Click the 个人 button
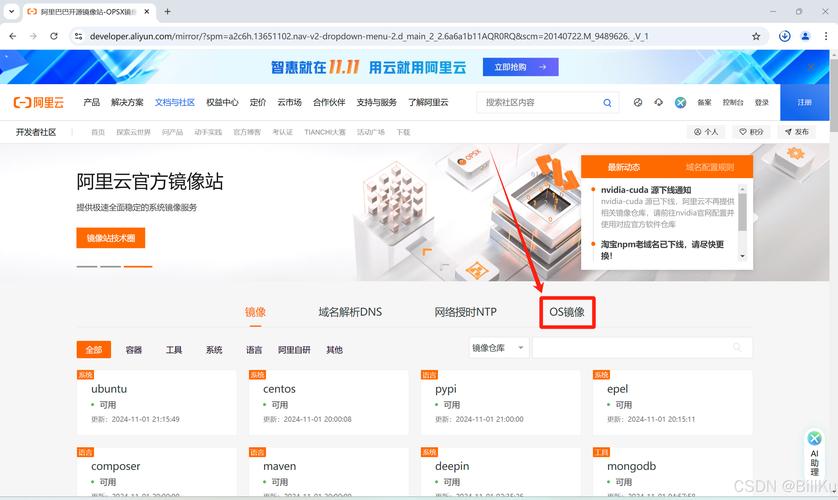838x500 pixels. coord(705,132)
